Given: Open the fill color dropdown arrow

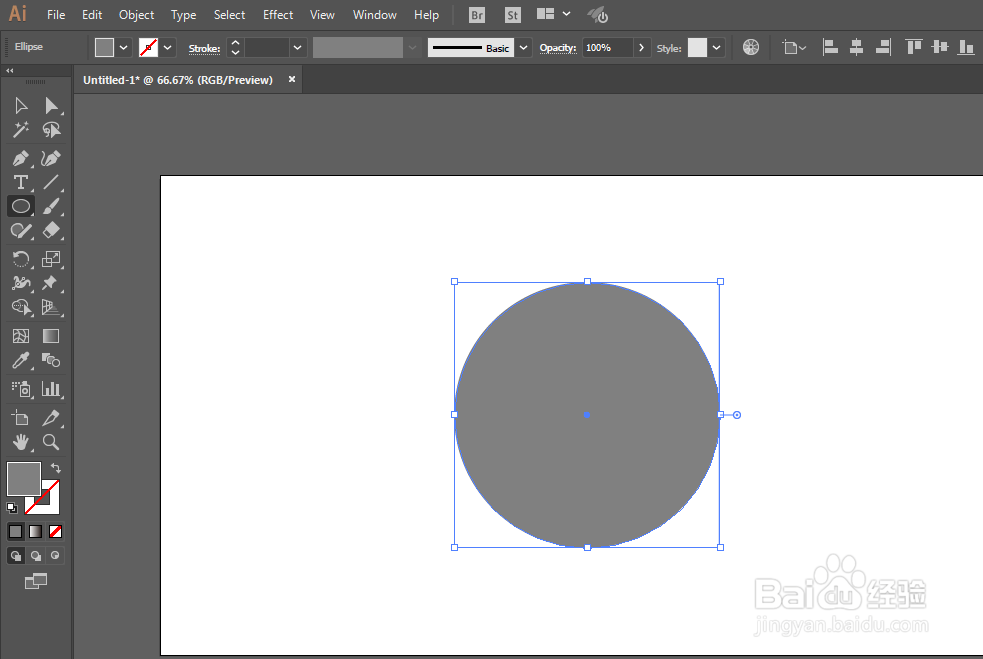Looking at the screenshot, I should click(x=124, y=47).
